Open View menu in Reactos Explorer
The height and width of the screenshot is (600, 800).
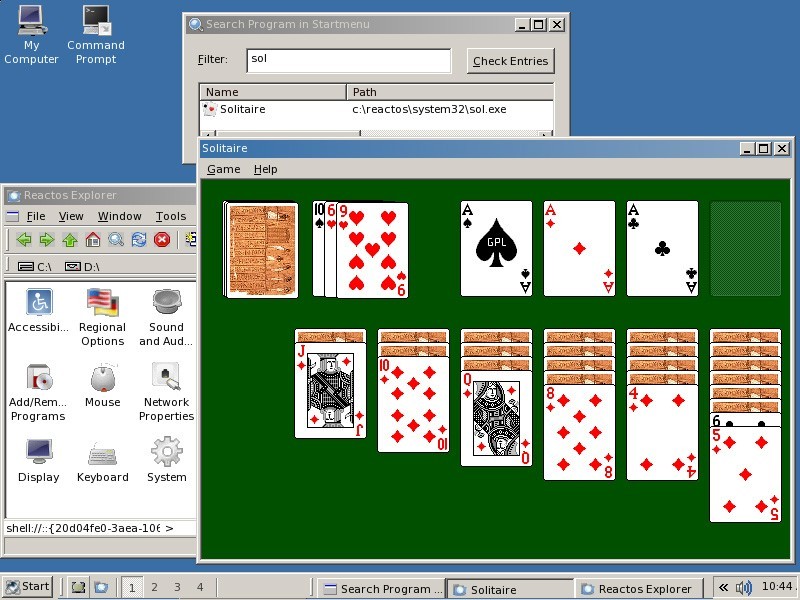click(71, 216)
